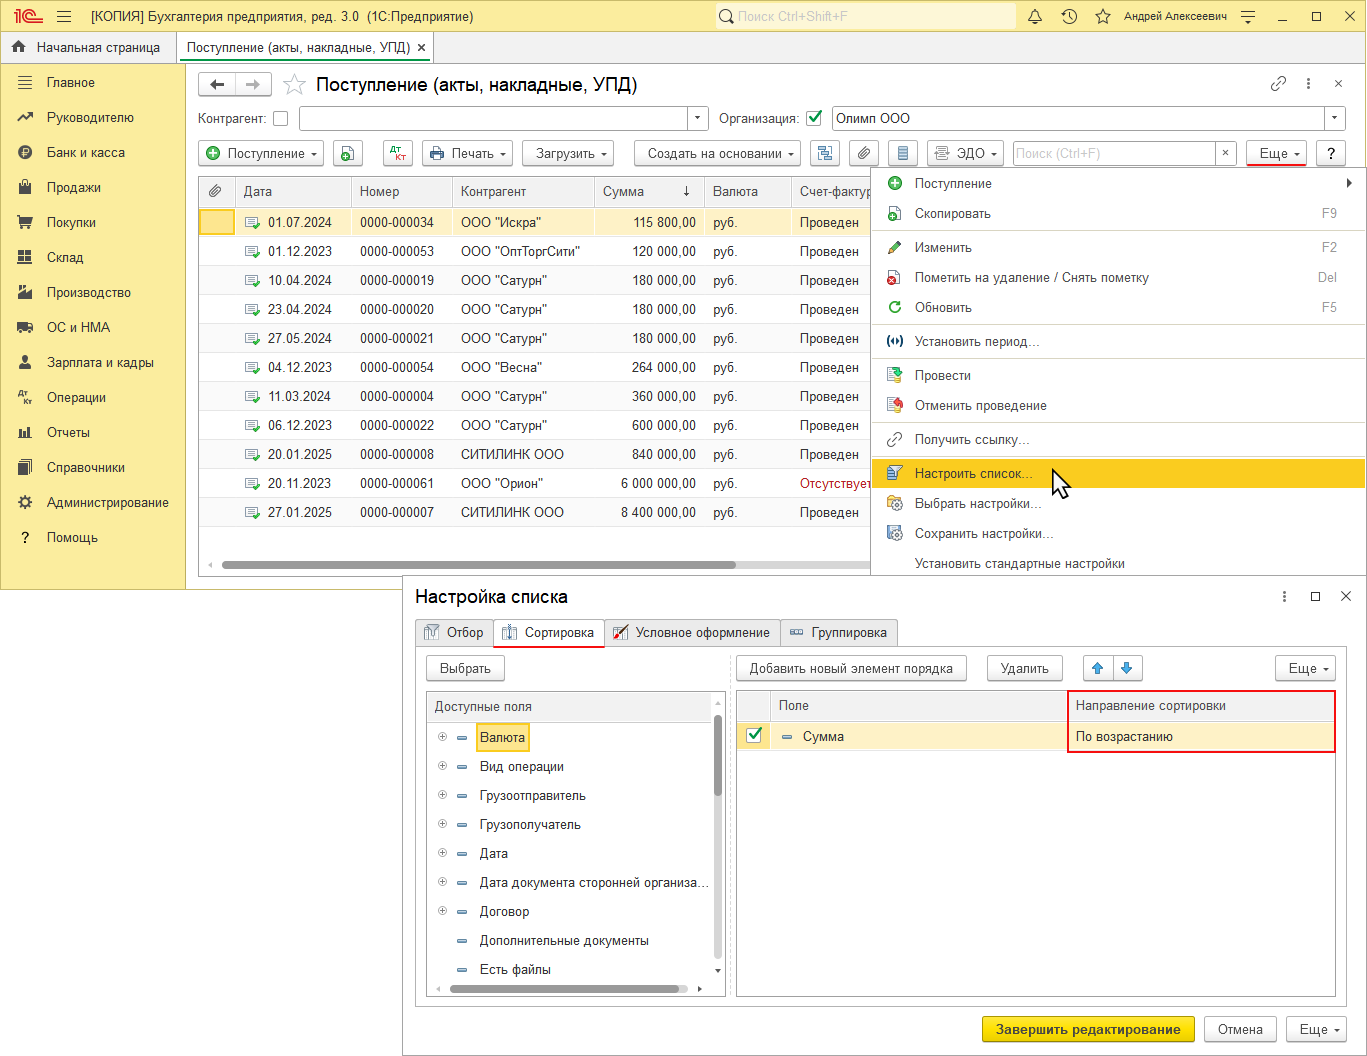Click the paperclip attached files toolbar icon

(x=864, y=153)
